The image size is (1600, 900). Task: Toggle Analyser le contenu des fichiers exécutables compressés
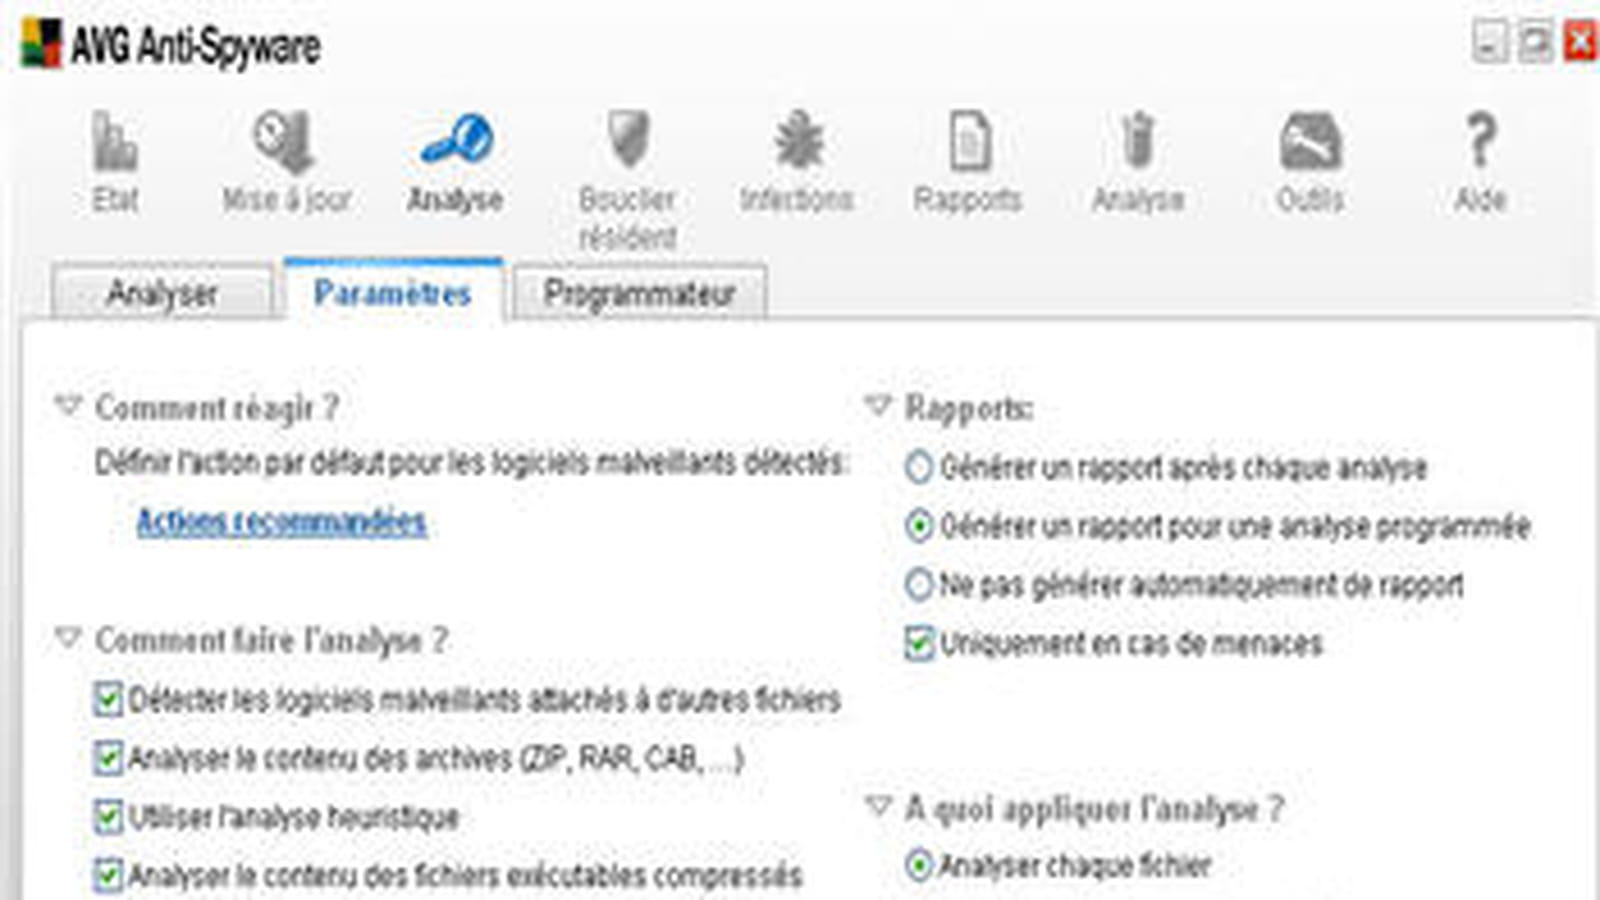108,875
